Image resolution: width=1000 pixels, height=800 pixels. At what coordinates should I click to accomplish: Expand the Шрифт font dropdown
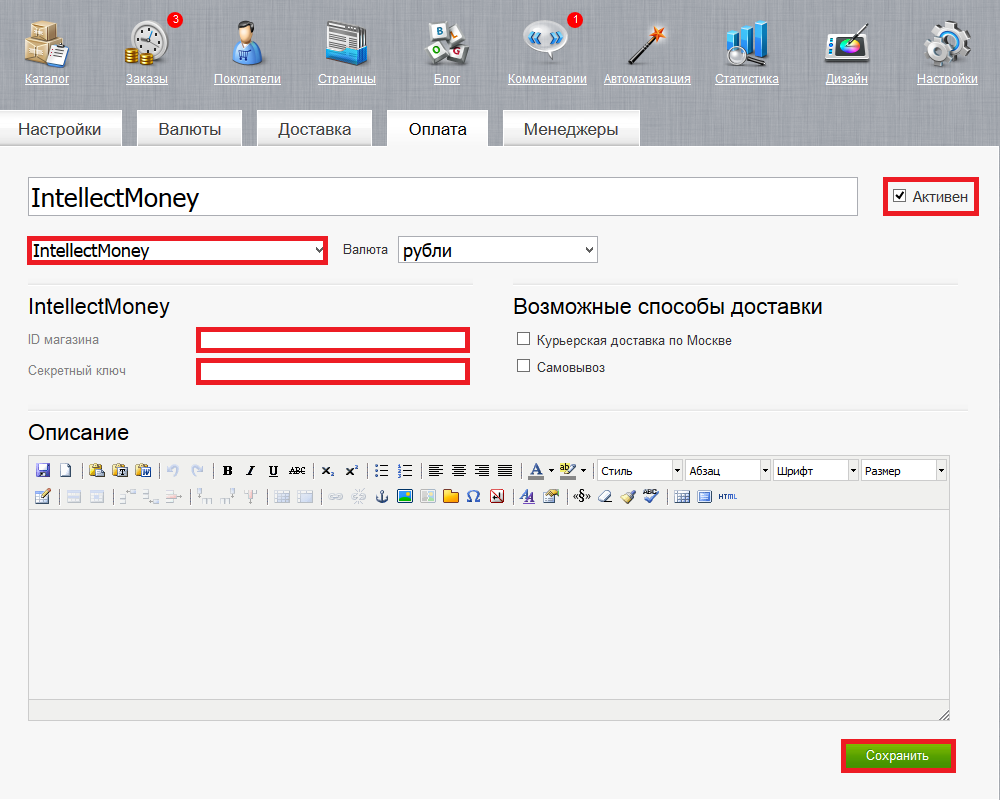tap(817, 470)
